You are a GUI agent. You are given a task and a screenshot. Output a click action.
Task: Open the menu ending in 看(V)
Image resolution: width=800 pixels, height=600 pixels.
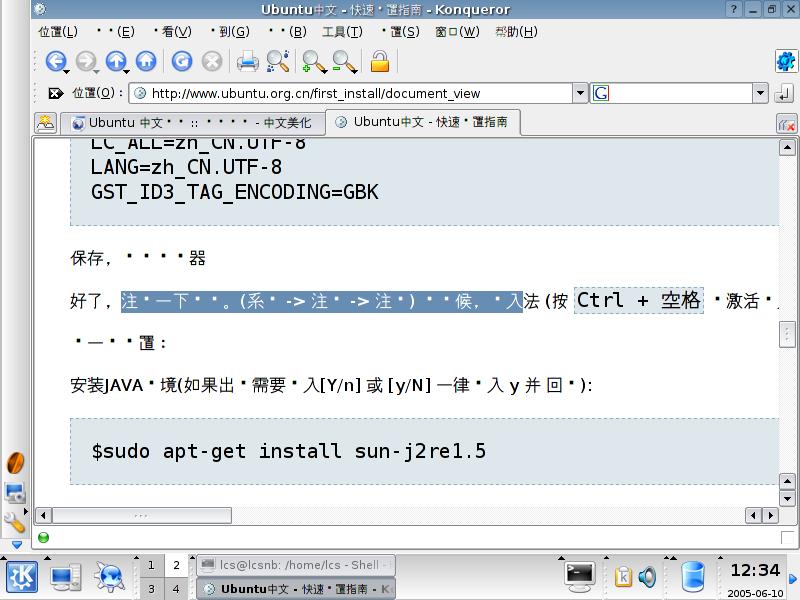coord(172,32)
